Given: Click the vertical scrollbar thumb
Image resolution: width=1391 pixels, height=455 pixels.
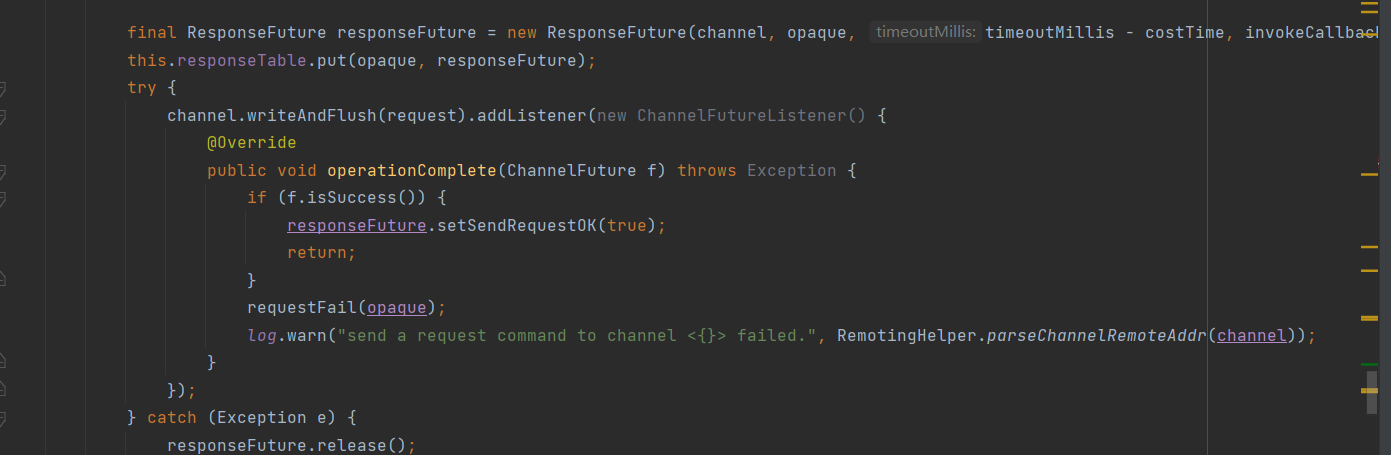Looking at the screenshot, I should (1372, 392).
